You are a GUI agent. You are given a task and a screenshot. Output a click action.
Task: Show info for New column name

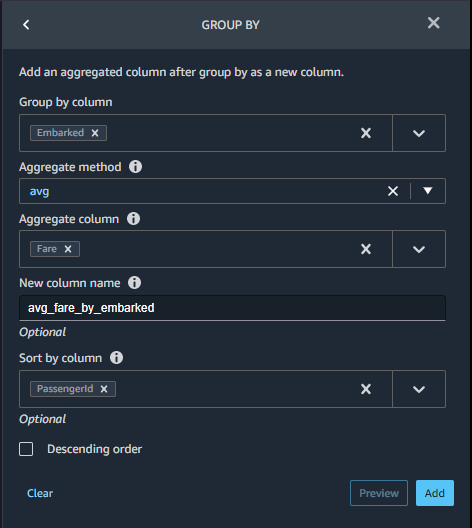tap(134, 283)
